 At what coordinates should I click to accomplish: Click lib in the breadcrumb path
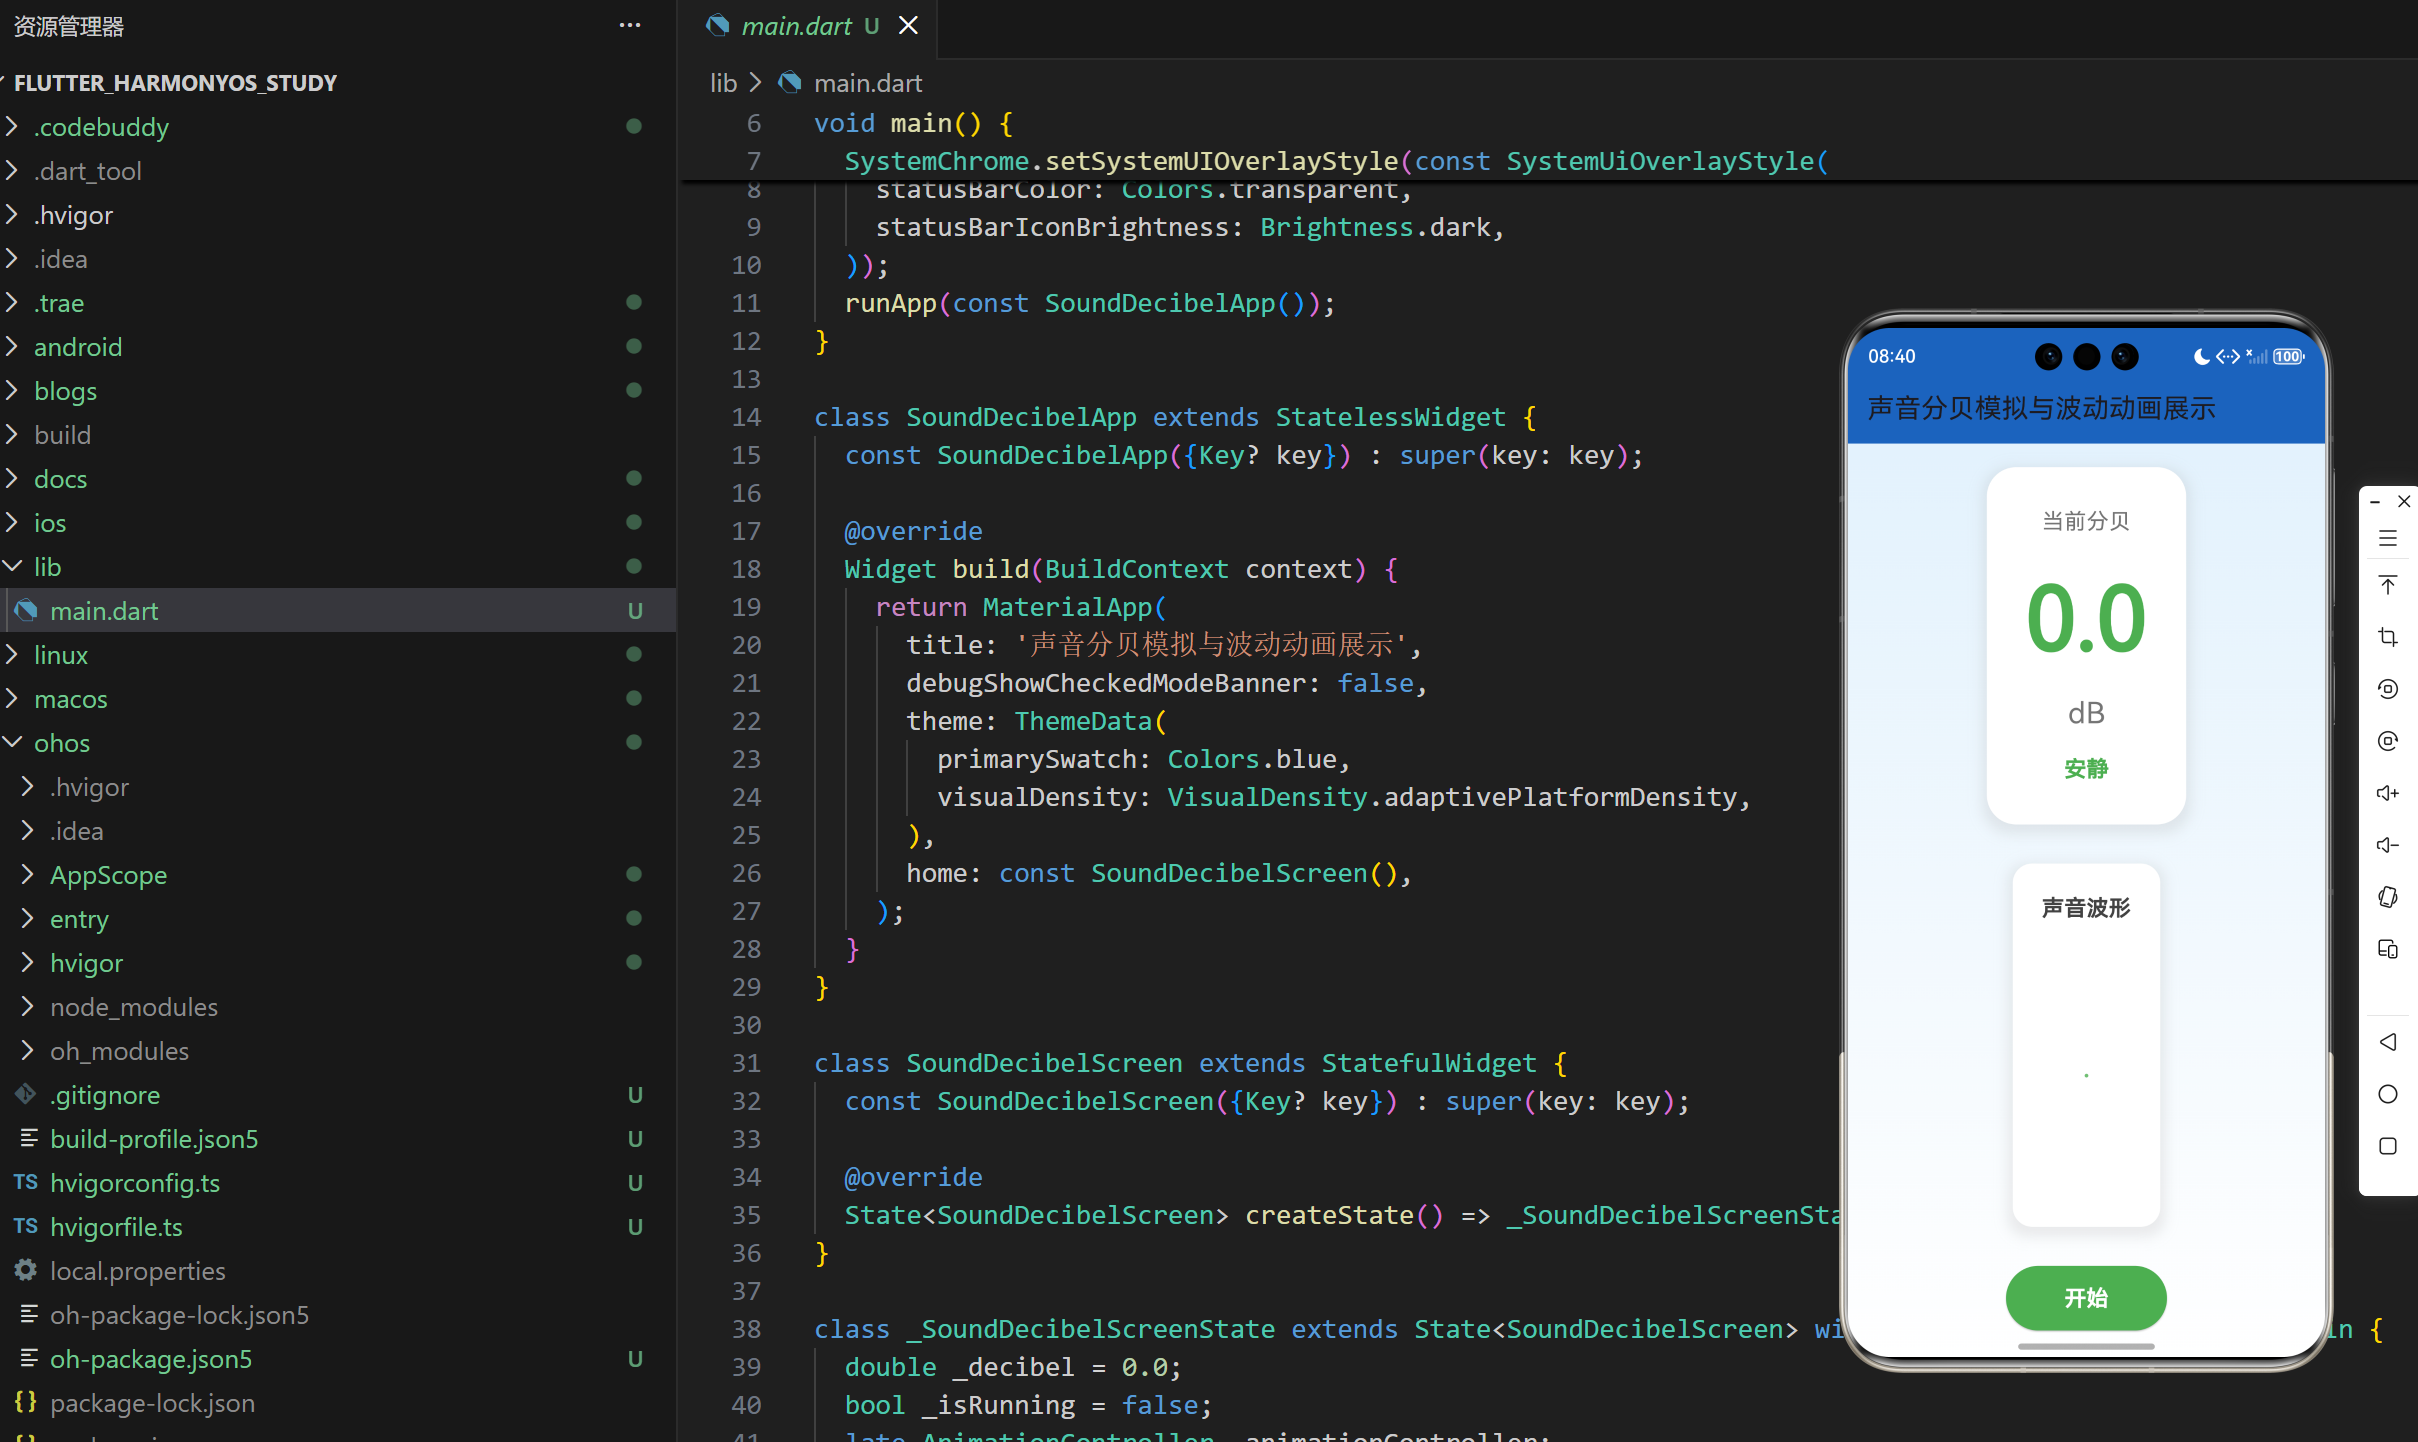(x=723, y=83)
